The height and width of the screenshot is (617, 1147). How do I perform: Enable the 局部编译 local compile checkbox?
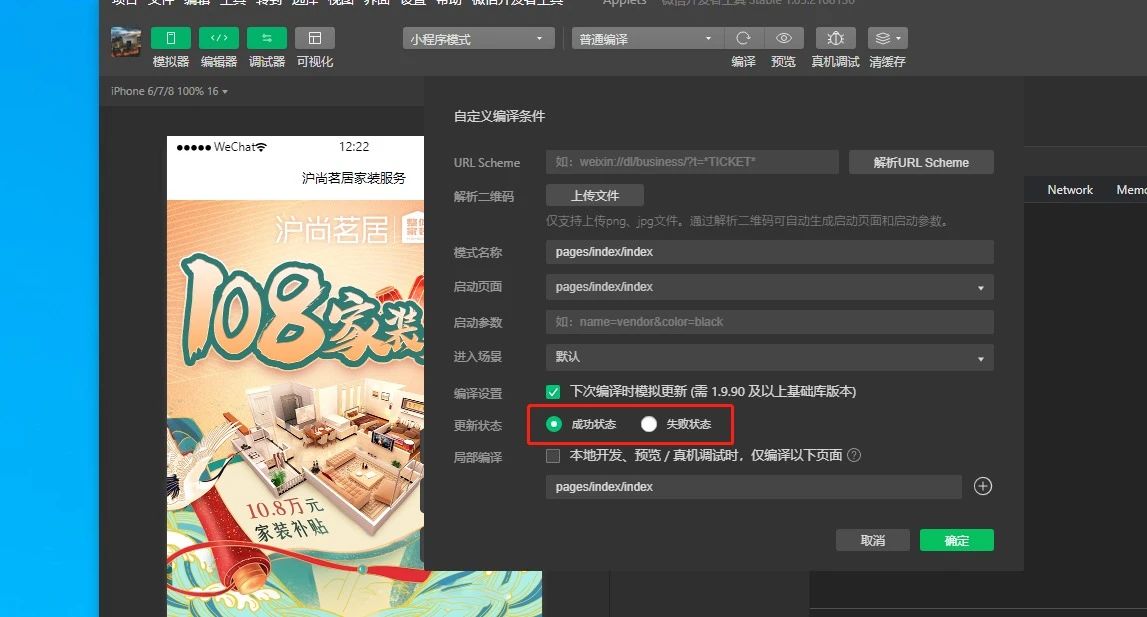(553, 456)
